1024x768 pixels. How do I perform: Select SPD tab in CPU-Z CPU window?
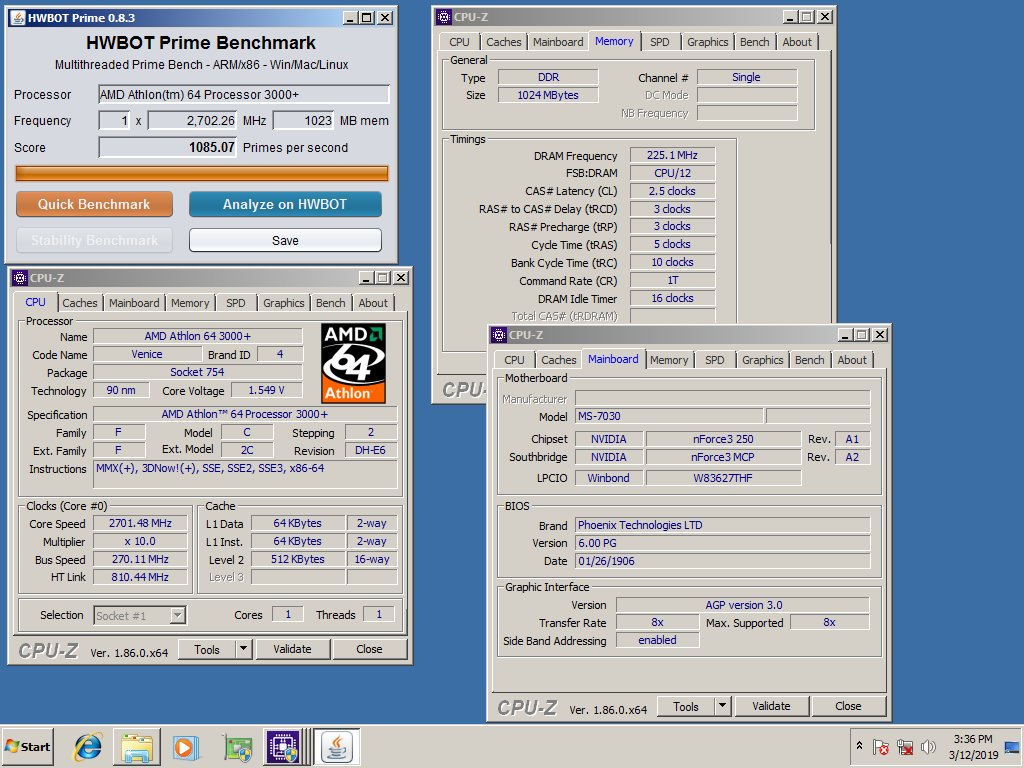click(236, 303)
